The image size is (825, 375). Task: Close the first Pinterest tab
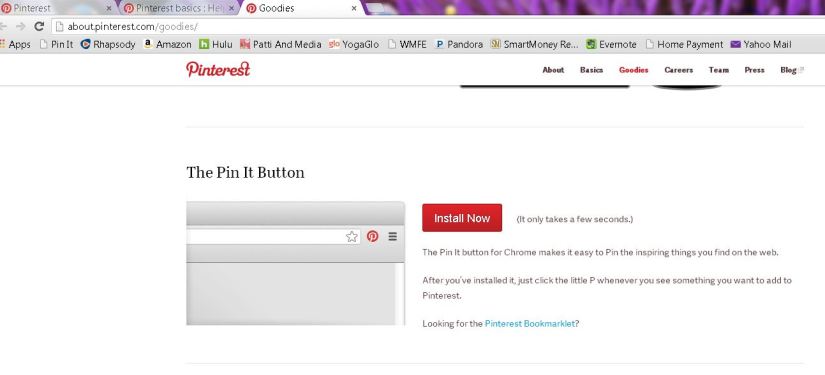point(109,8)
